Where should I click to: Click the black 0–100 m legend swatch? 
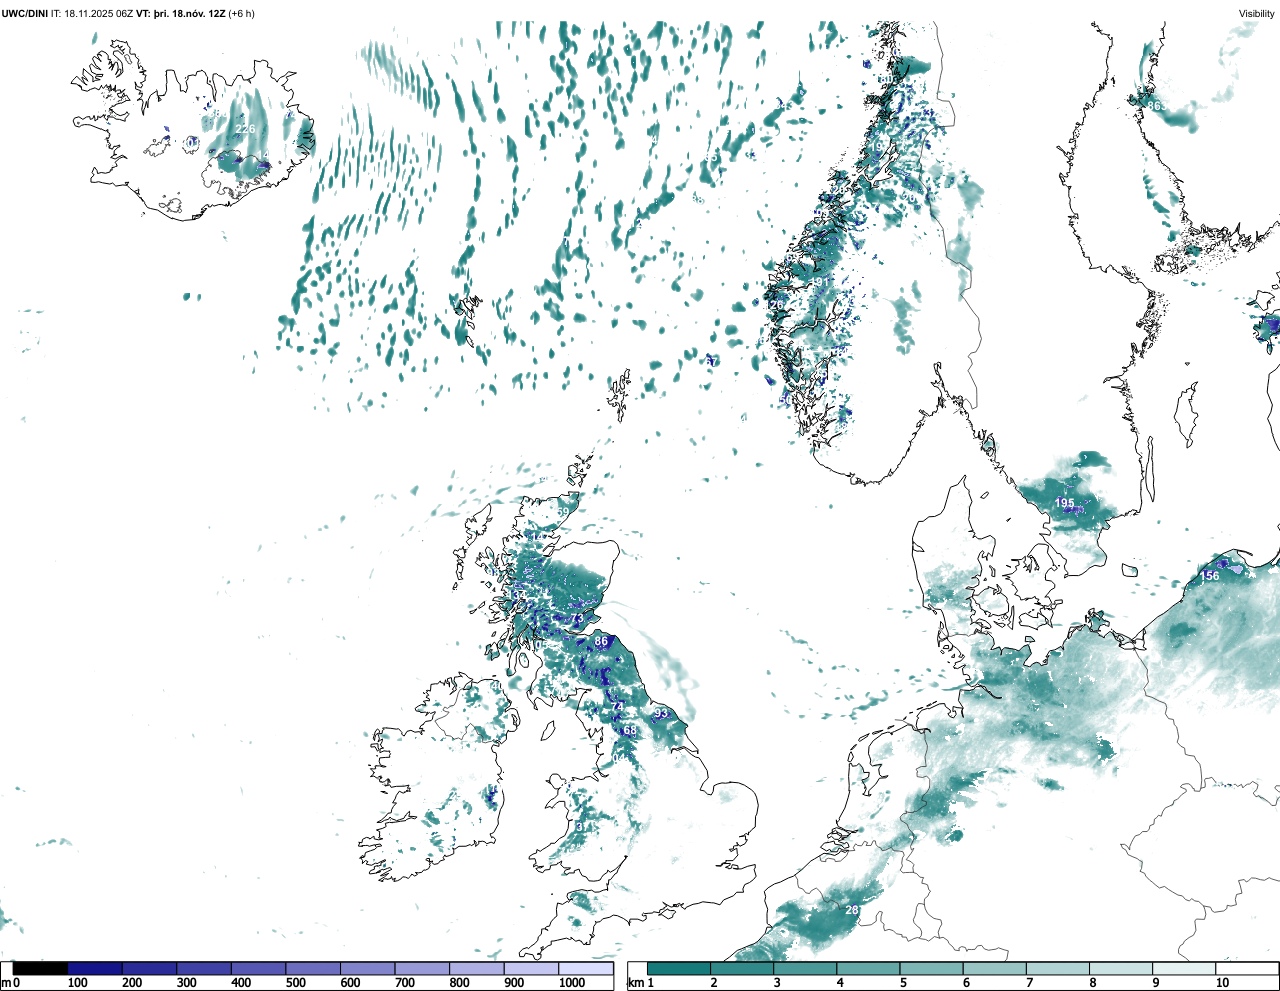click(41, 968)
